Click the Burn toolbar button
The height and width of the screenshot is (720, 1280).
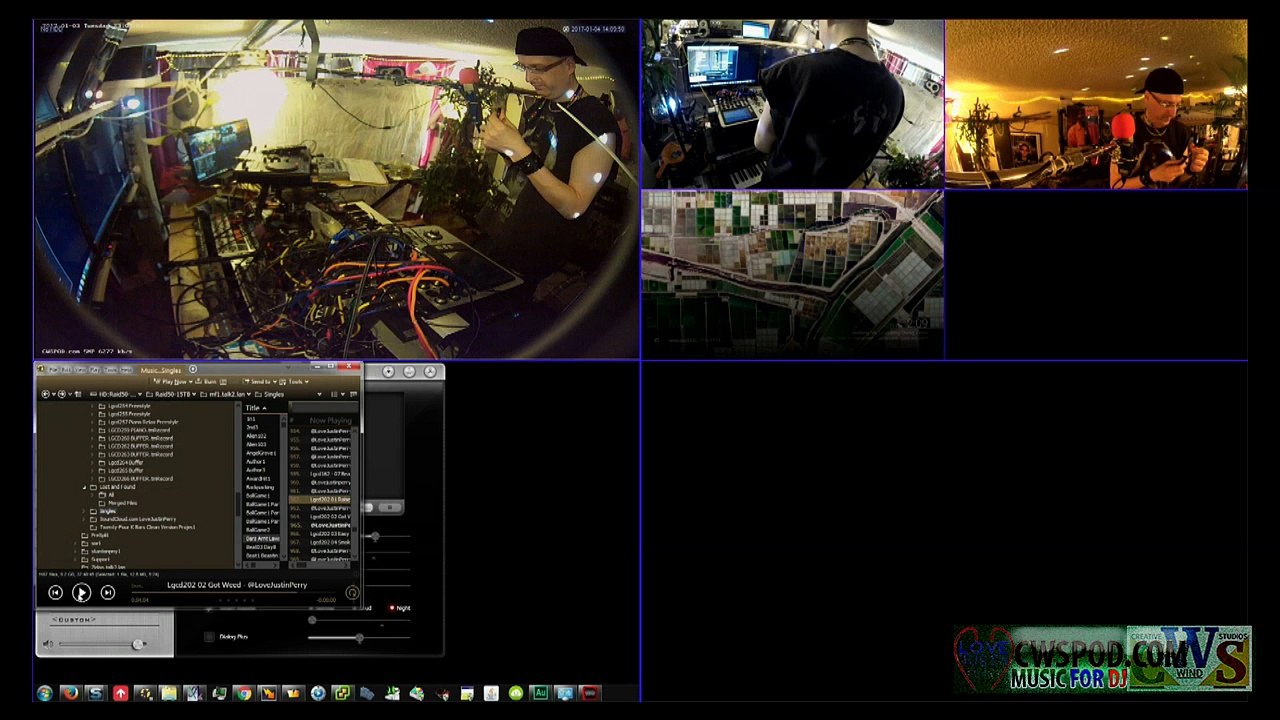pyautogui.click(x=207, y=381)
